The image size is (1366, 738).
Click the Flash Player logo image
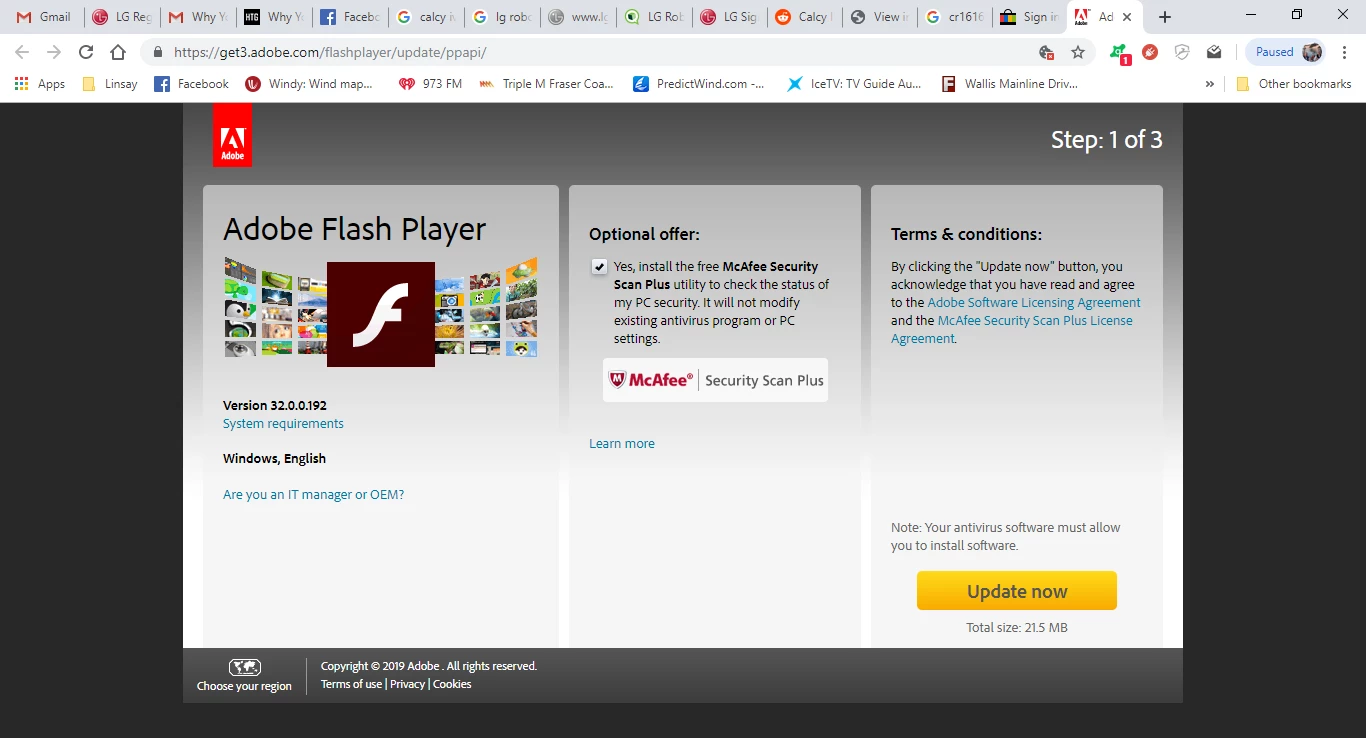coord(381,314)
